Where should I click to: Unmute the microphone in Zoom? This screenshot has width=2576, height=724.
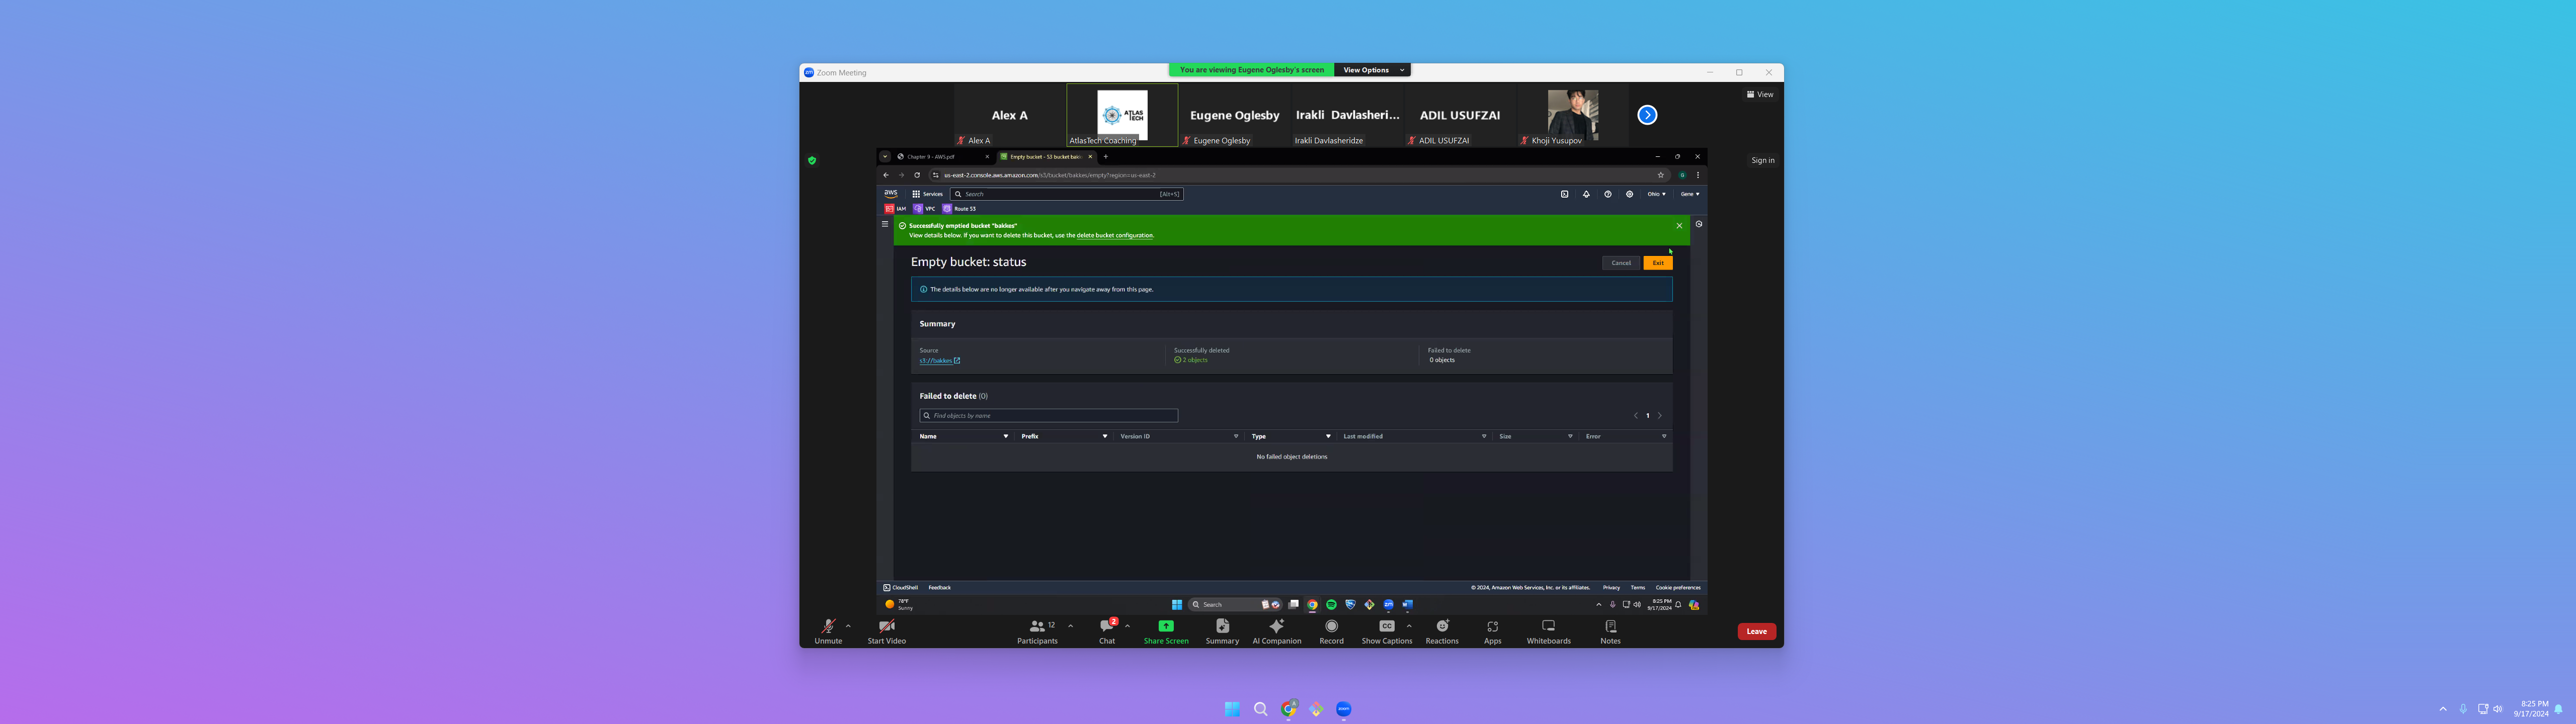pyautogui.click(x=828, y=630)
